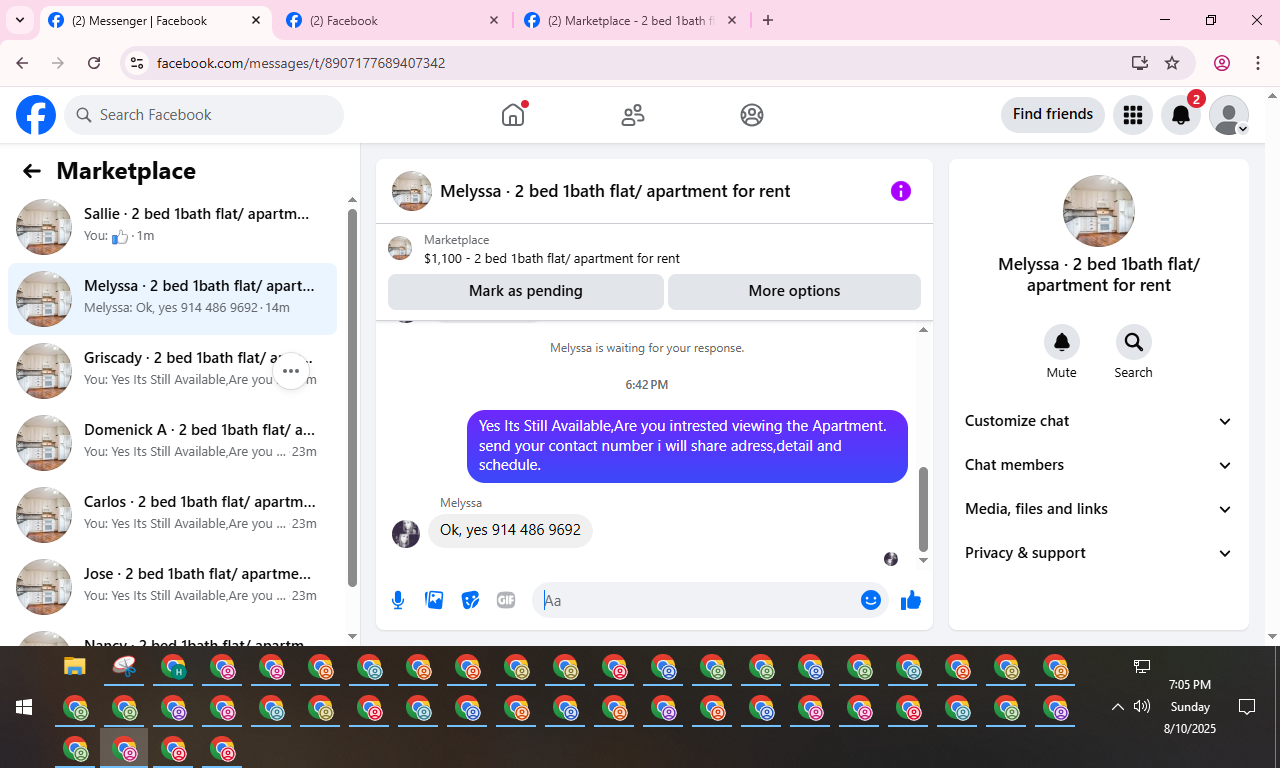Image resolution: width=1280 pixels, height=768 pixels.
Task: Search in conversation magnifier icon
Action: pos(1134,342)
